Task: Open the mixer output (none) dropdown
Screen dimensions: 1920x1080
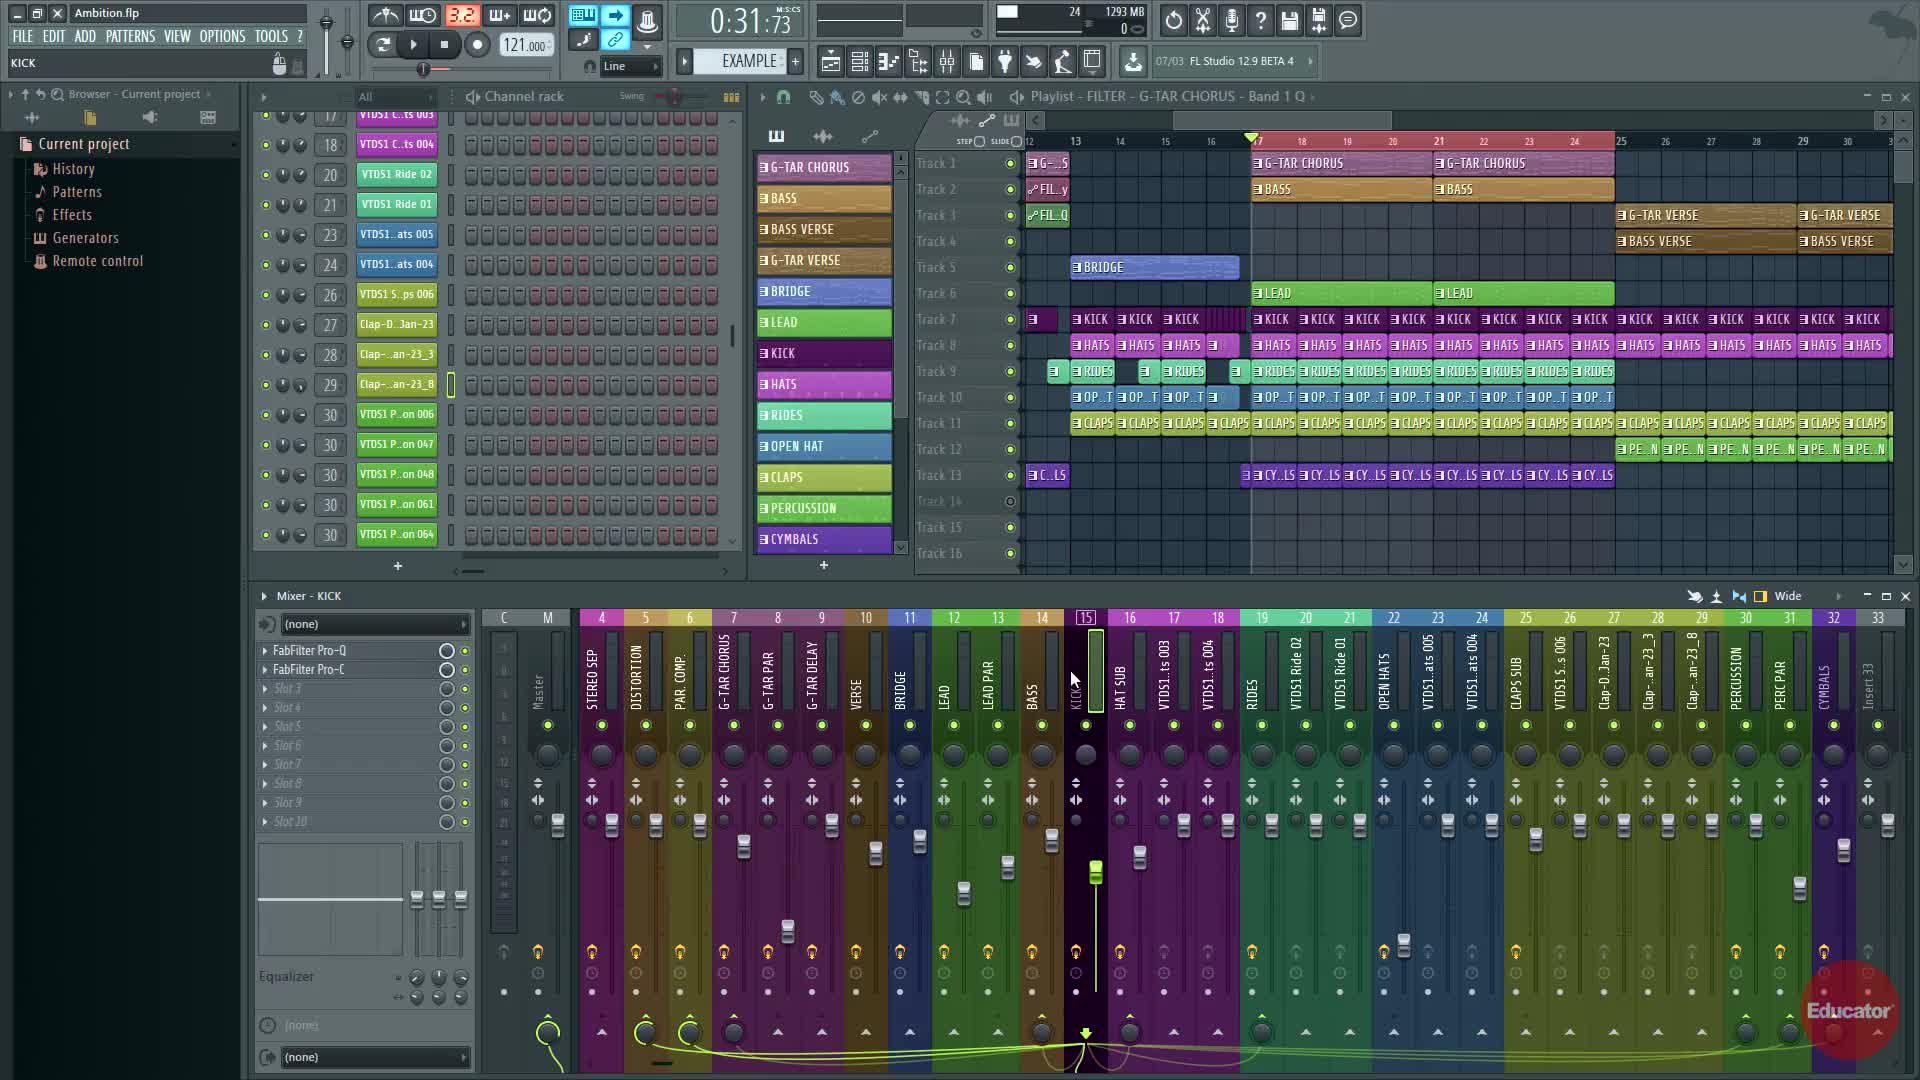Action: coord(374,1057)
